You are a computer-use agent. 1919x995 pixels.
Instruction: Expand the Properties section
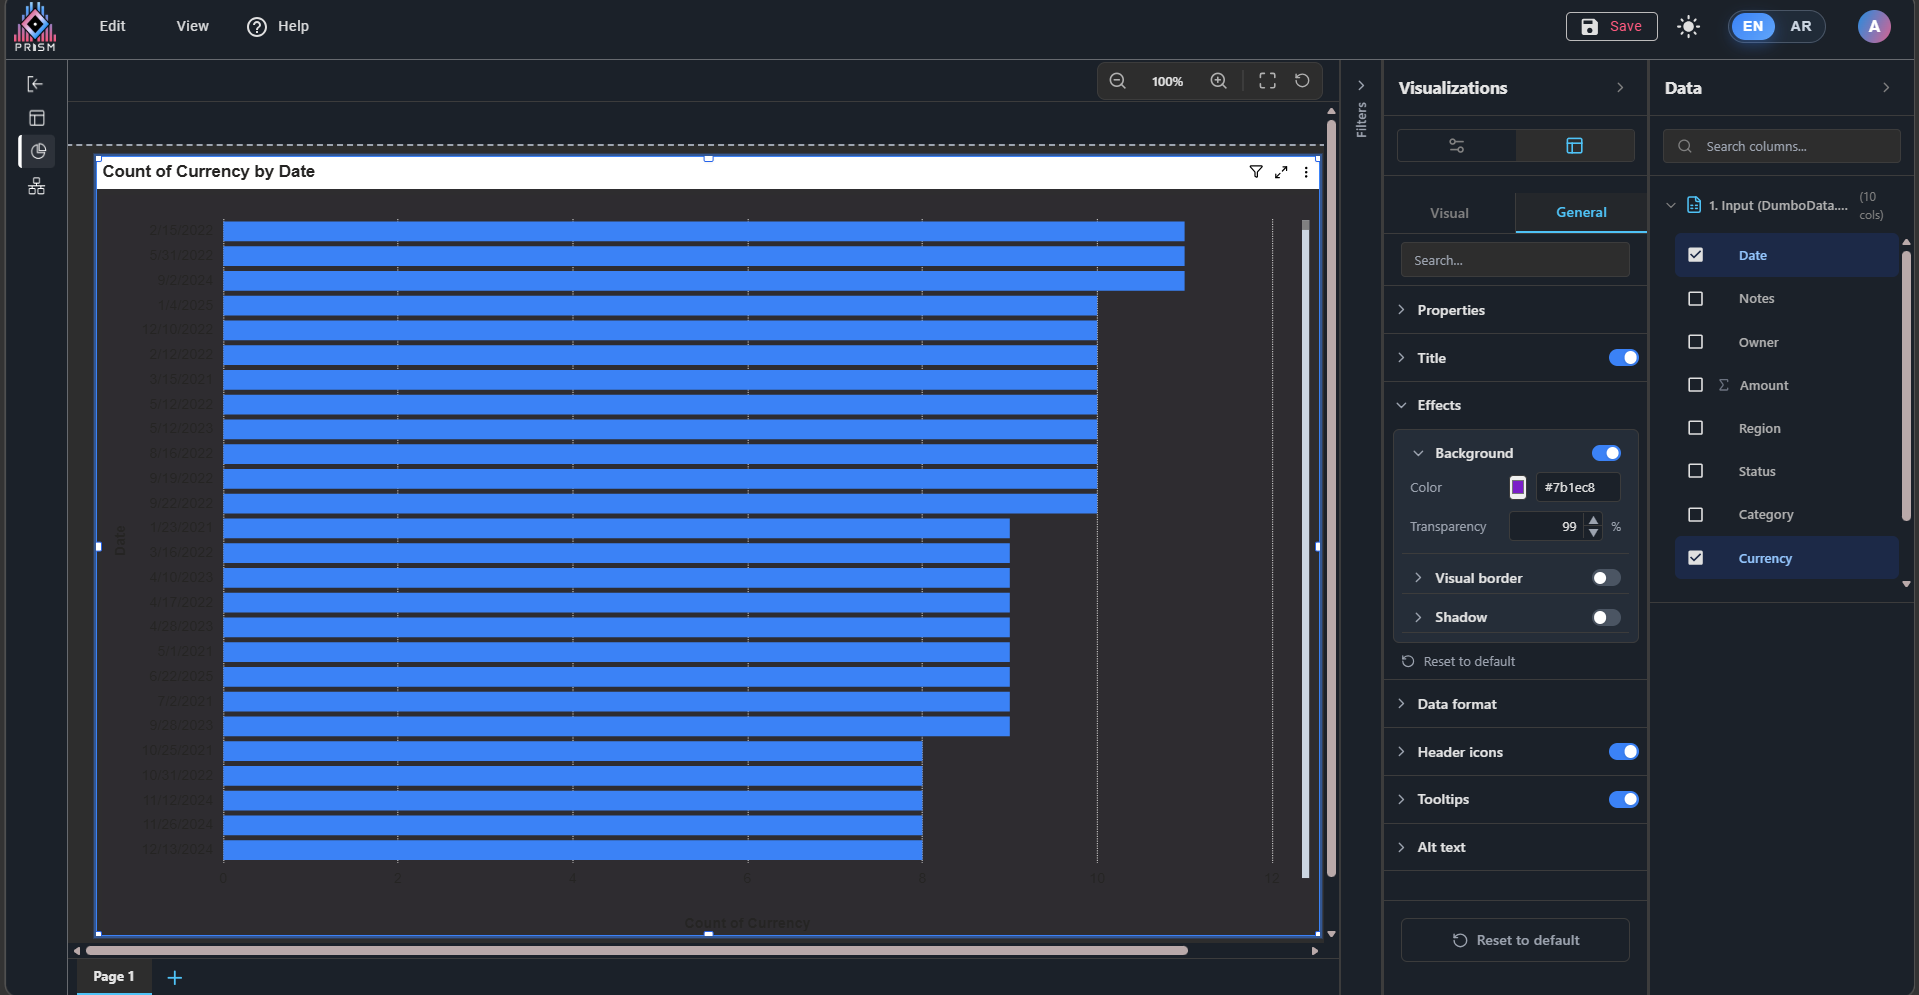(1450, 310)
